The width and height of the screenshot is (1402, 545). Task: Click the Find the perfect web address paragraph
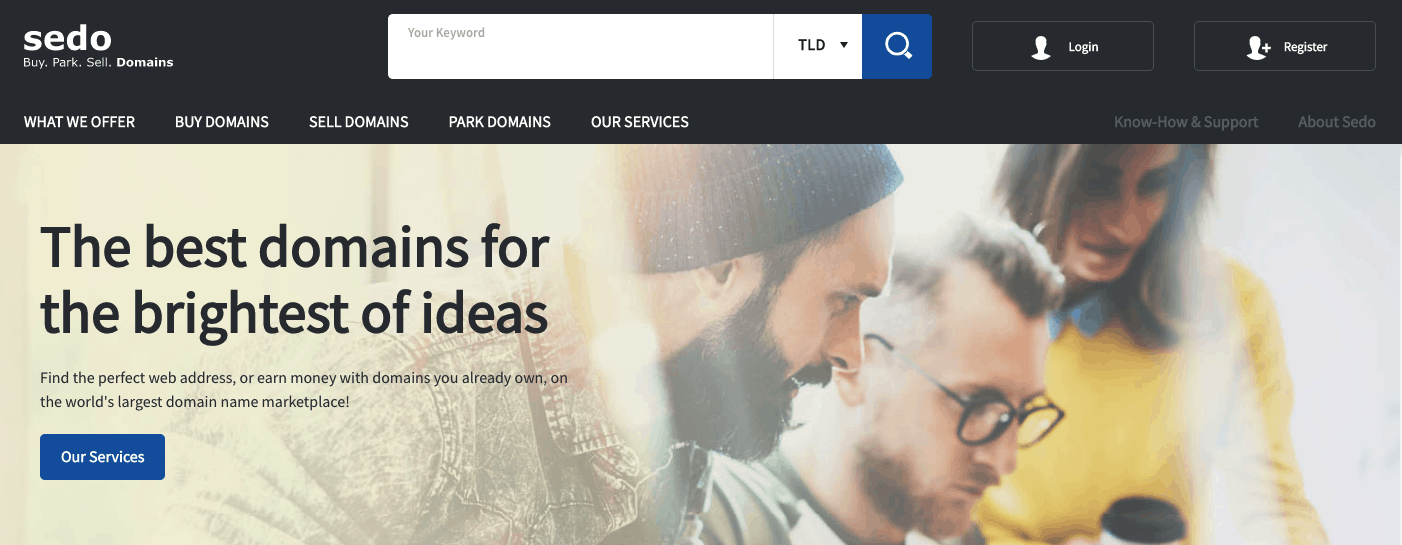click(x=304, y=390)
